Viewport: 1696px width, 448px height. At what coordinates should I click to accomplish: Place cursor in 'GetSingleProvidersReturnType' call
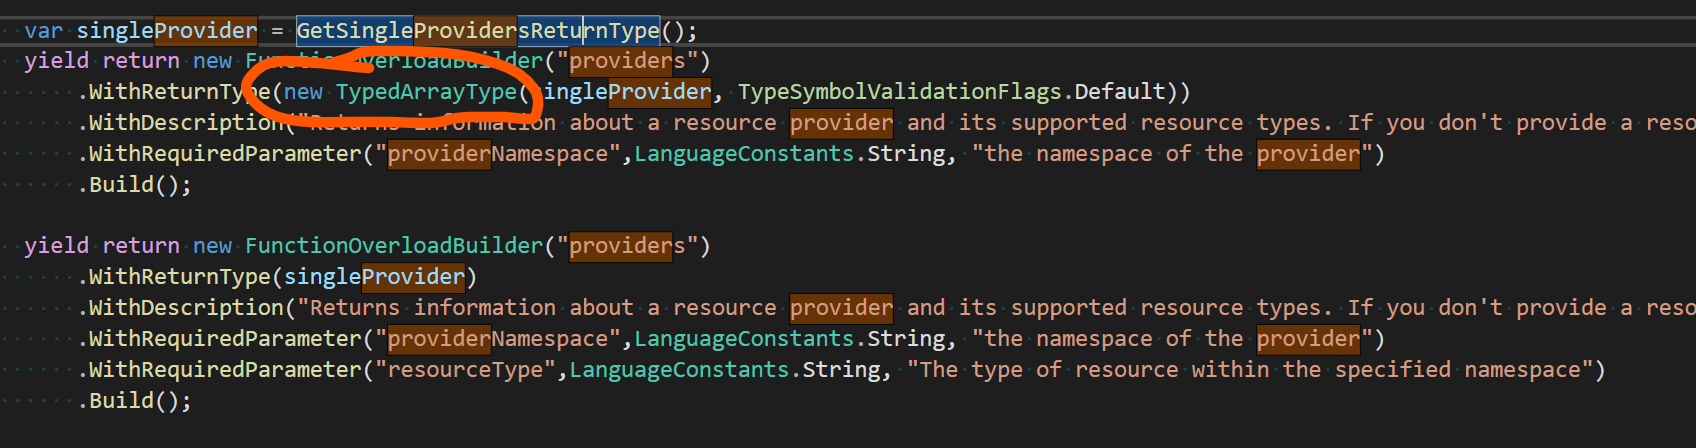(x=478, y=31)
